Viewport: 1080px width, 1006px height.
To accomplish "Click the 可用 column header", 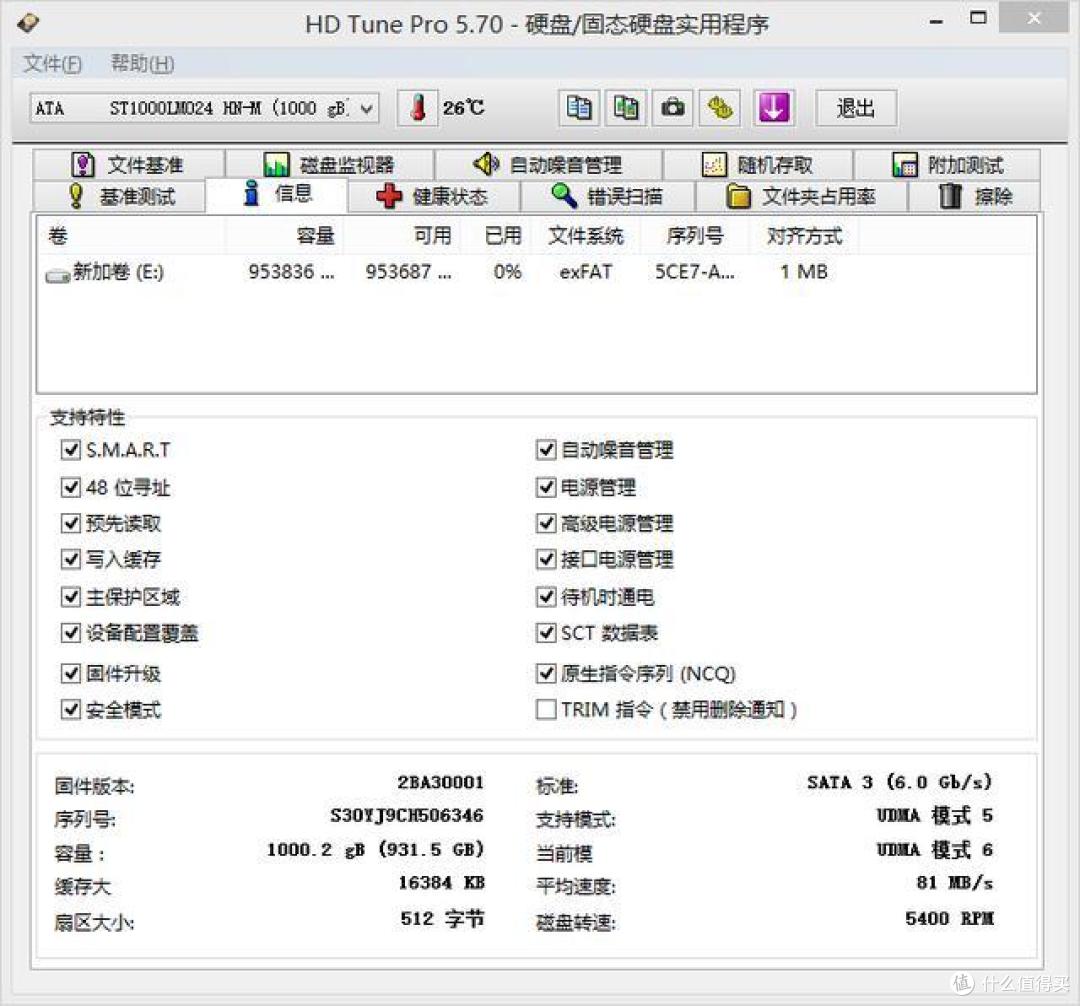I will click(x=402, y=236).
